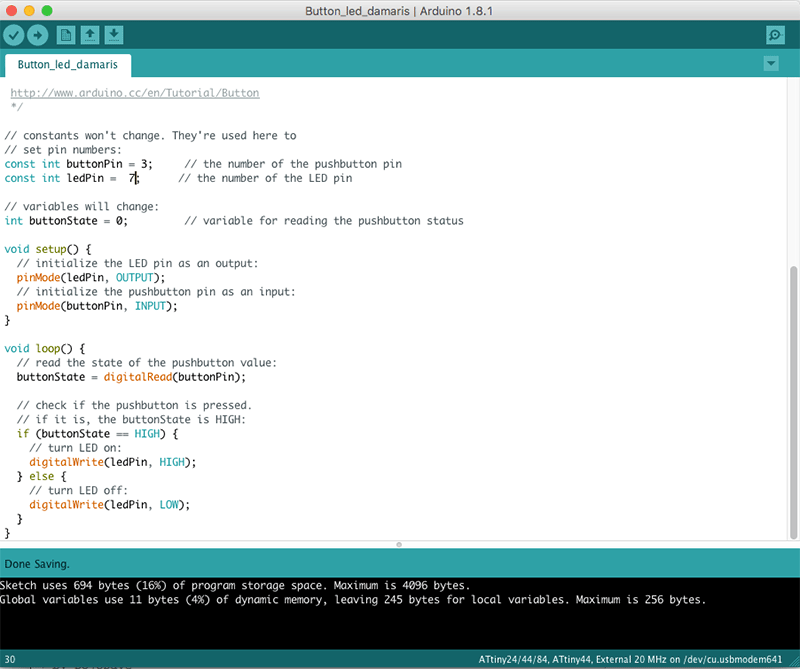Click '// the number of the pushbutton pin' comment
800x669 pixels.
click(293, 164)
